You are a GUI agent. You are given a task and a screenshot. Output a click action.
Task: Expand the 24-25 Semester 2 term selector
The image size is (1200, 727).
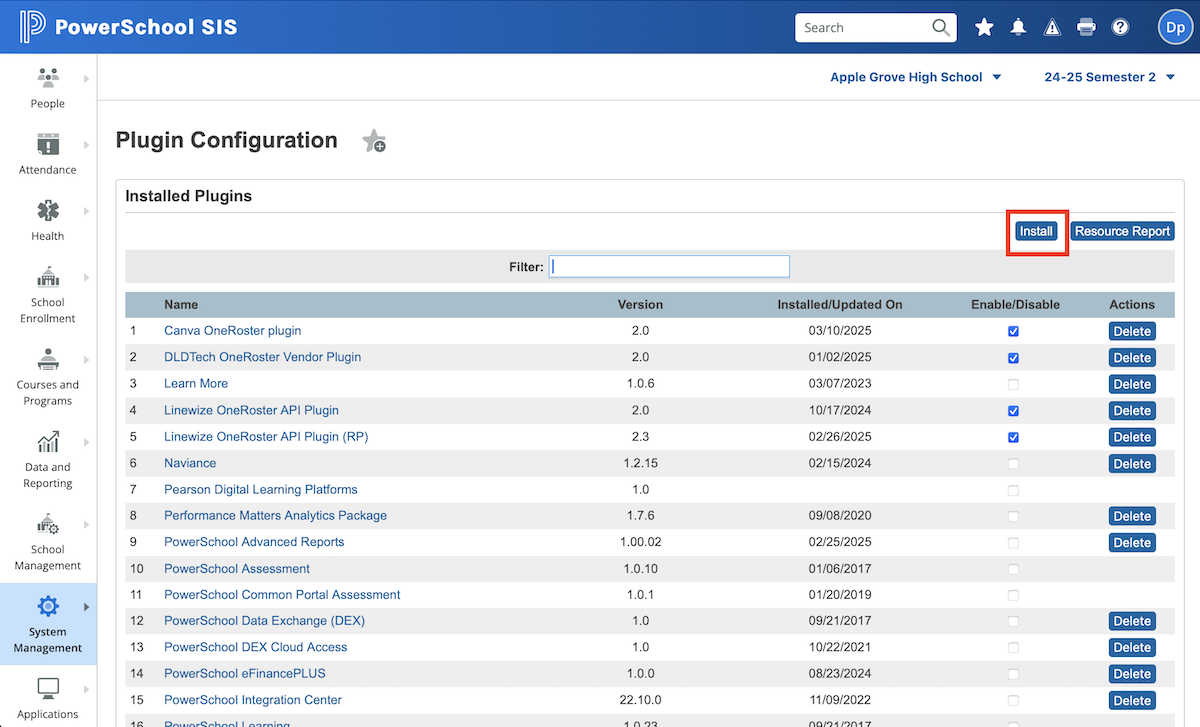click(x=1108, y=77)
